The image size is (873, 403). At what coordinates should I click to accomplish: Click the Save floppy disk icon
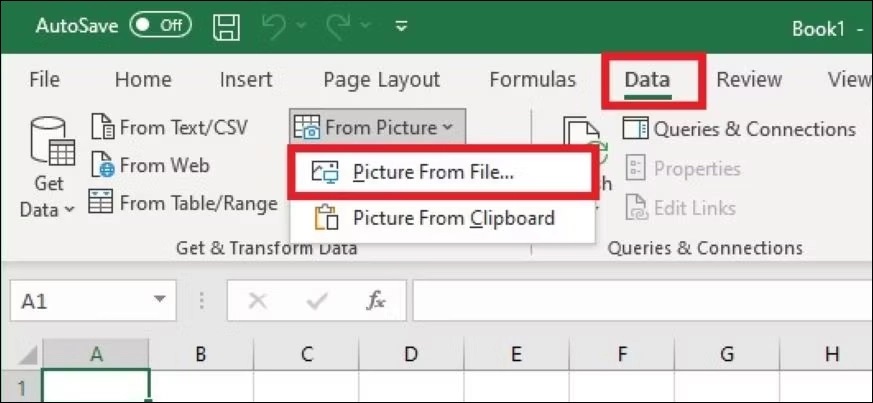(x=227, y=27)
